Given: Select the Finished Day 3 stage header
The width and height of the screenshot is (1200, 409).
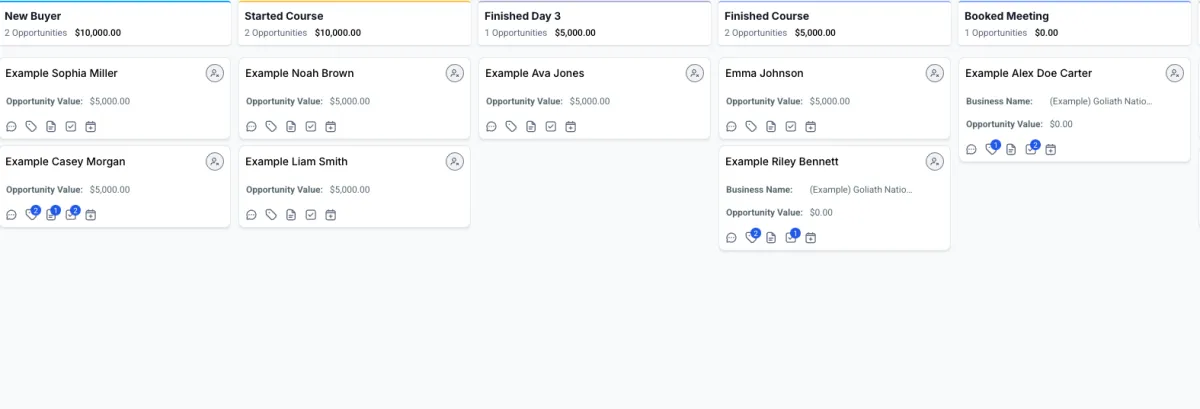Looking at the screenshot, I should pyautogui.click(x=522, y=16).
